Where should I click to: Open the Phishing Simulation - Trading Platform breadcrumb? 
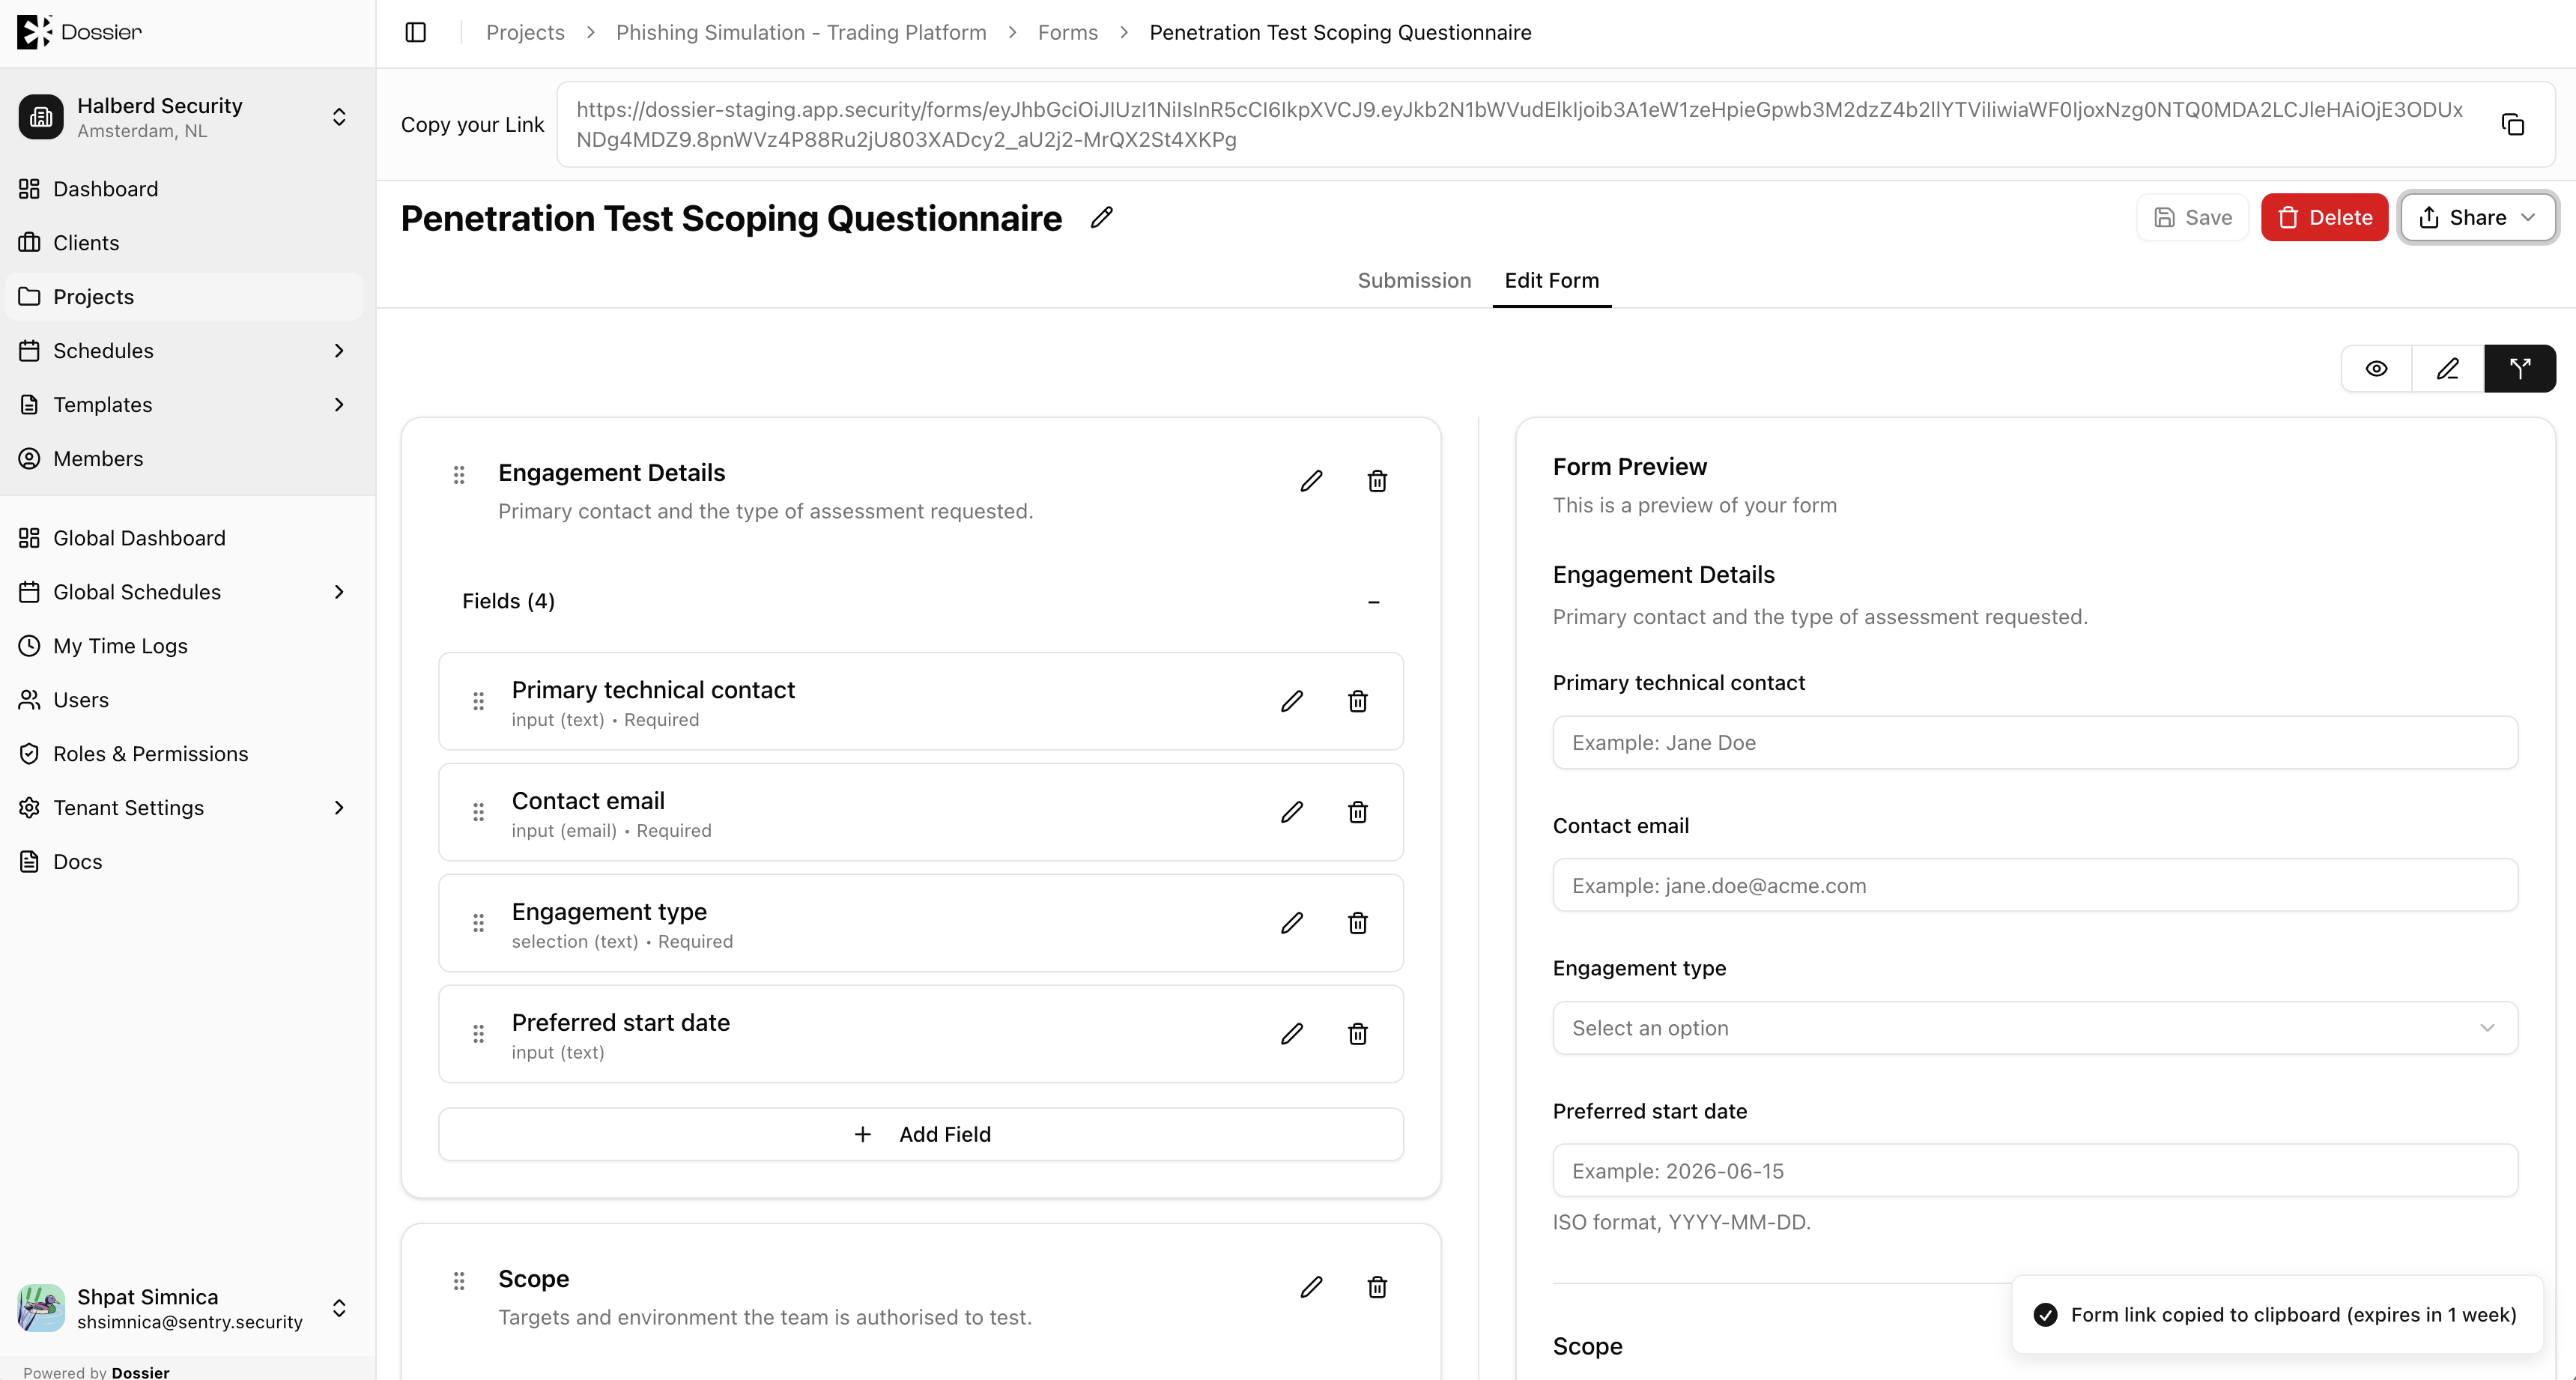tap(801, 32)
